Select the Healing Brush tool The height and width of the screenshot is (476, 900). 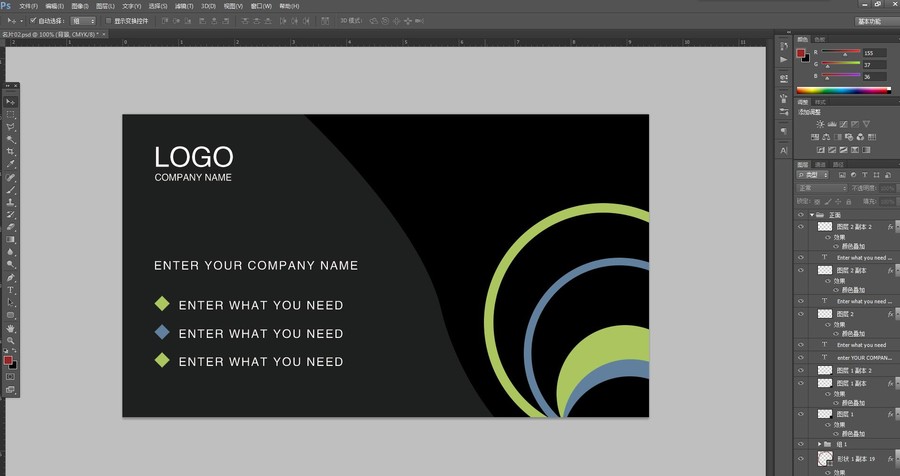[10, 177]
